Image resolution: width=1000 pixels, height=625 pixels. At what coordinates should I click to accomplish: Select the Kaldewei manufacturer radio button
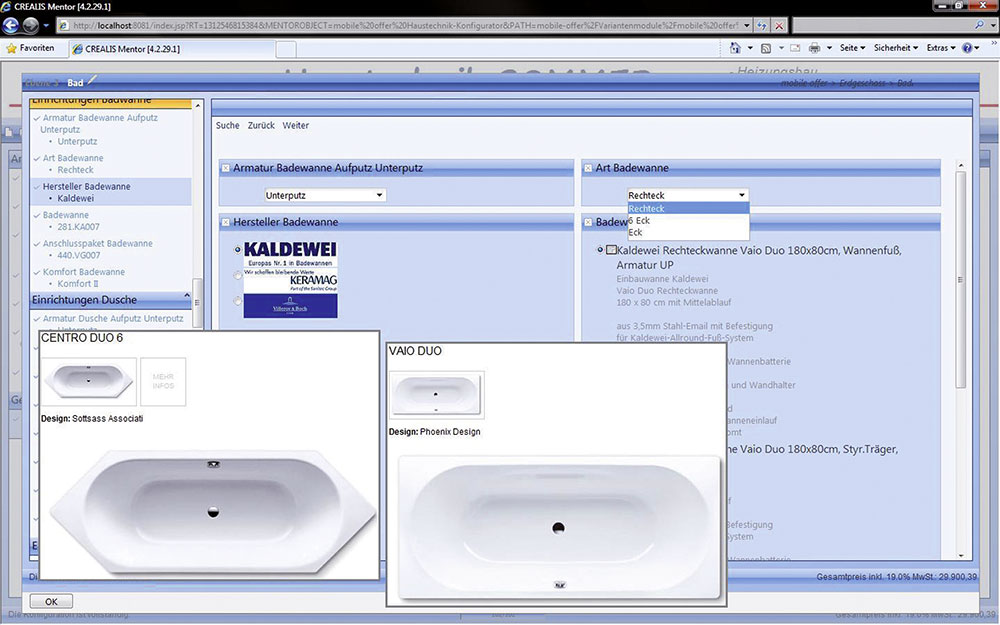pyautogui.click(x=238, y=250)
